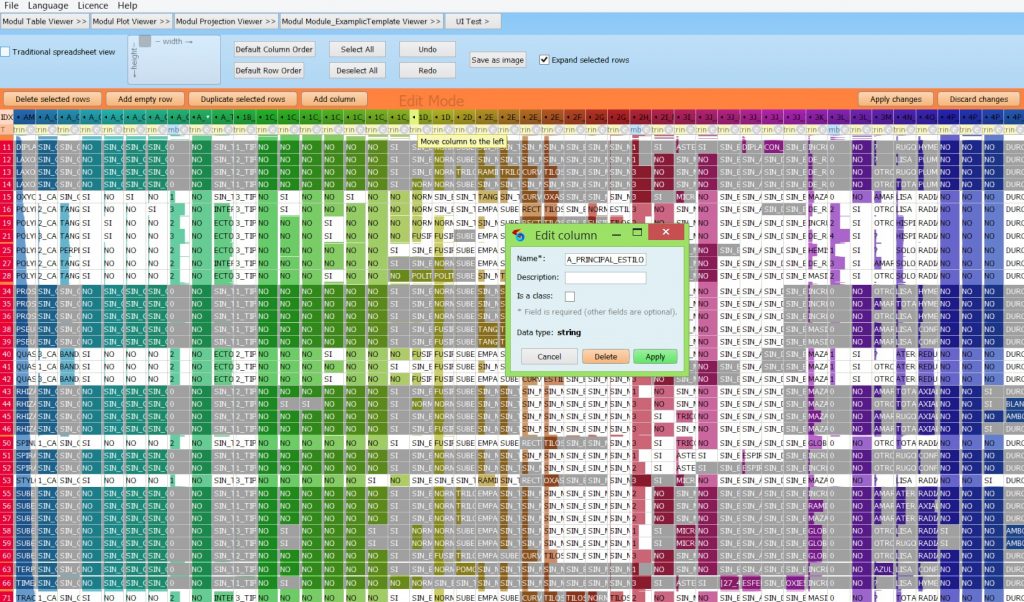
Task: Minimize the Edit column dialog
Action: pyautogui.click(x=613, y=233)
